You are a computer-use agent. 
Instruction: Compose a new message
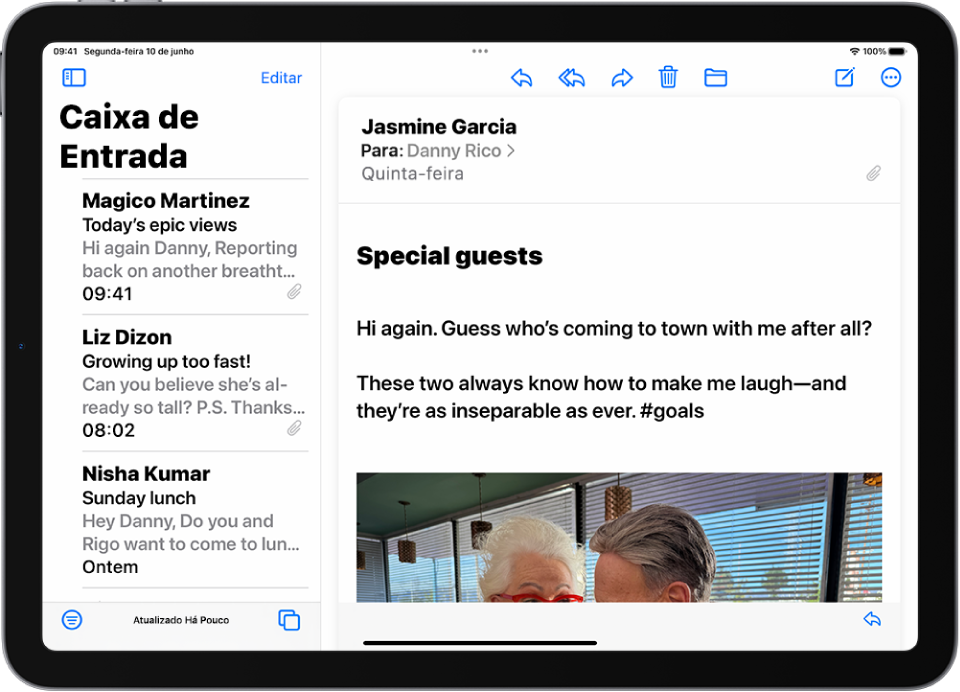click(845, 77)
